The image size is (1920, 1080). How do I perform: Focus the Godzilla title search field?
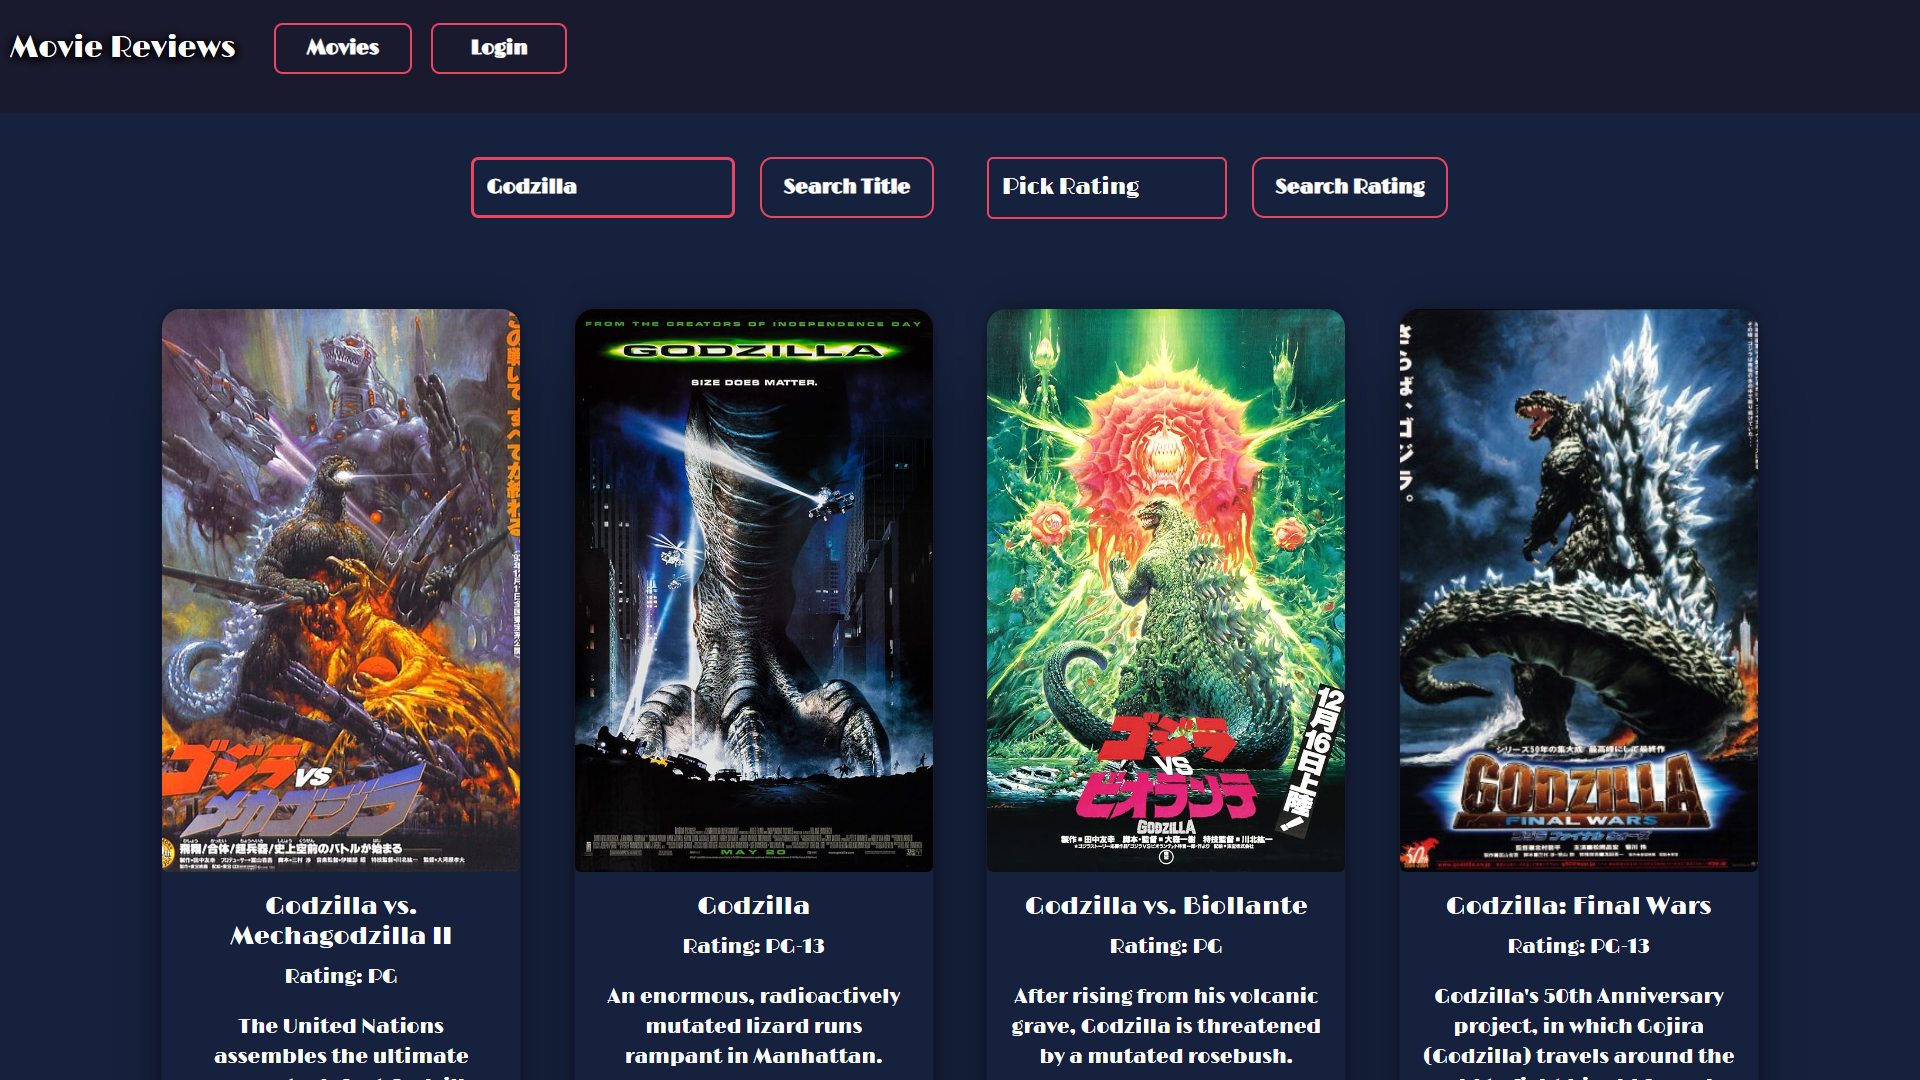coord(602,187)
